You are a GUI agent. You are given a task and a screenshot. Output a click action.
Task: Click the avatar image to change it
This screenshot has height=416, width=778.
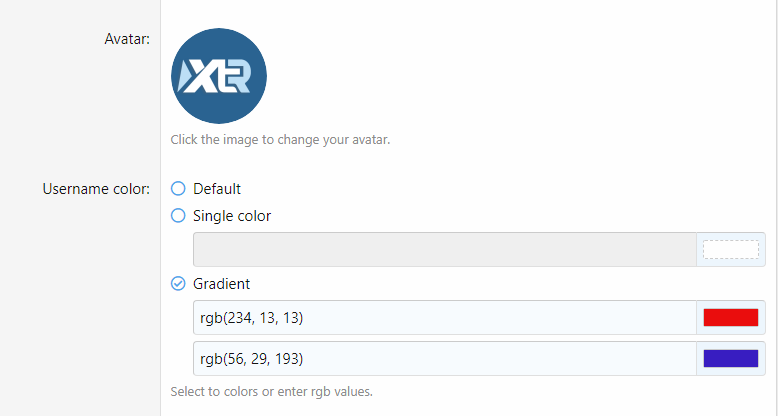[219, 75]
